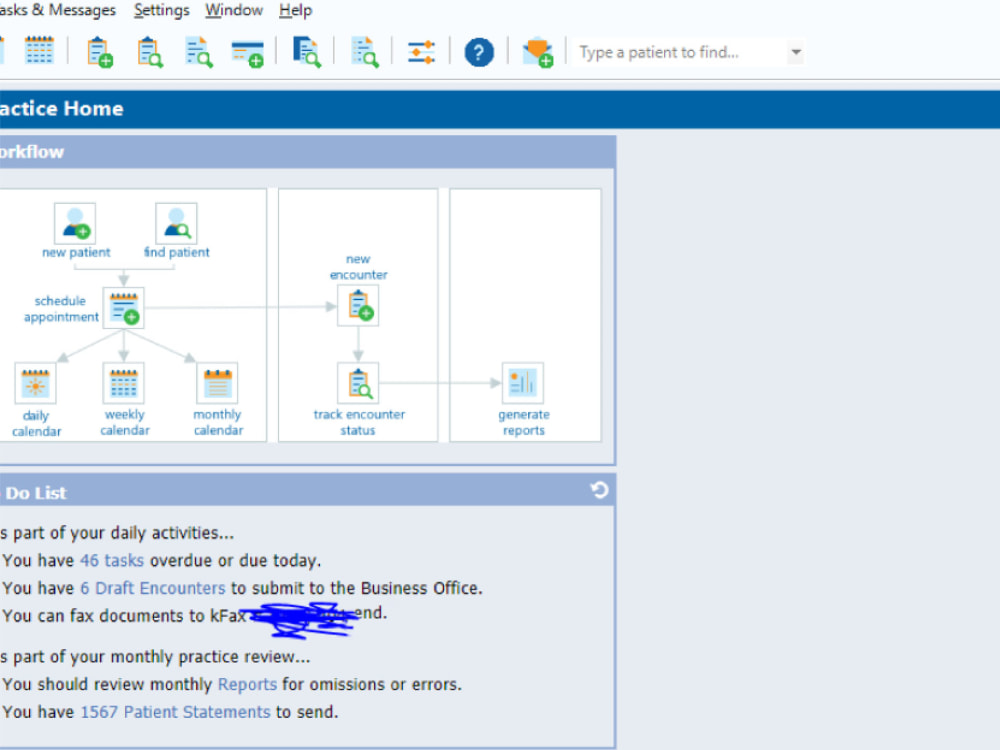Open the monthly calendar workflow icon
Screen dimensions: 1000x750
[x=217, y=383]
